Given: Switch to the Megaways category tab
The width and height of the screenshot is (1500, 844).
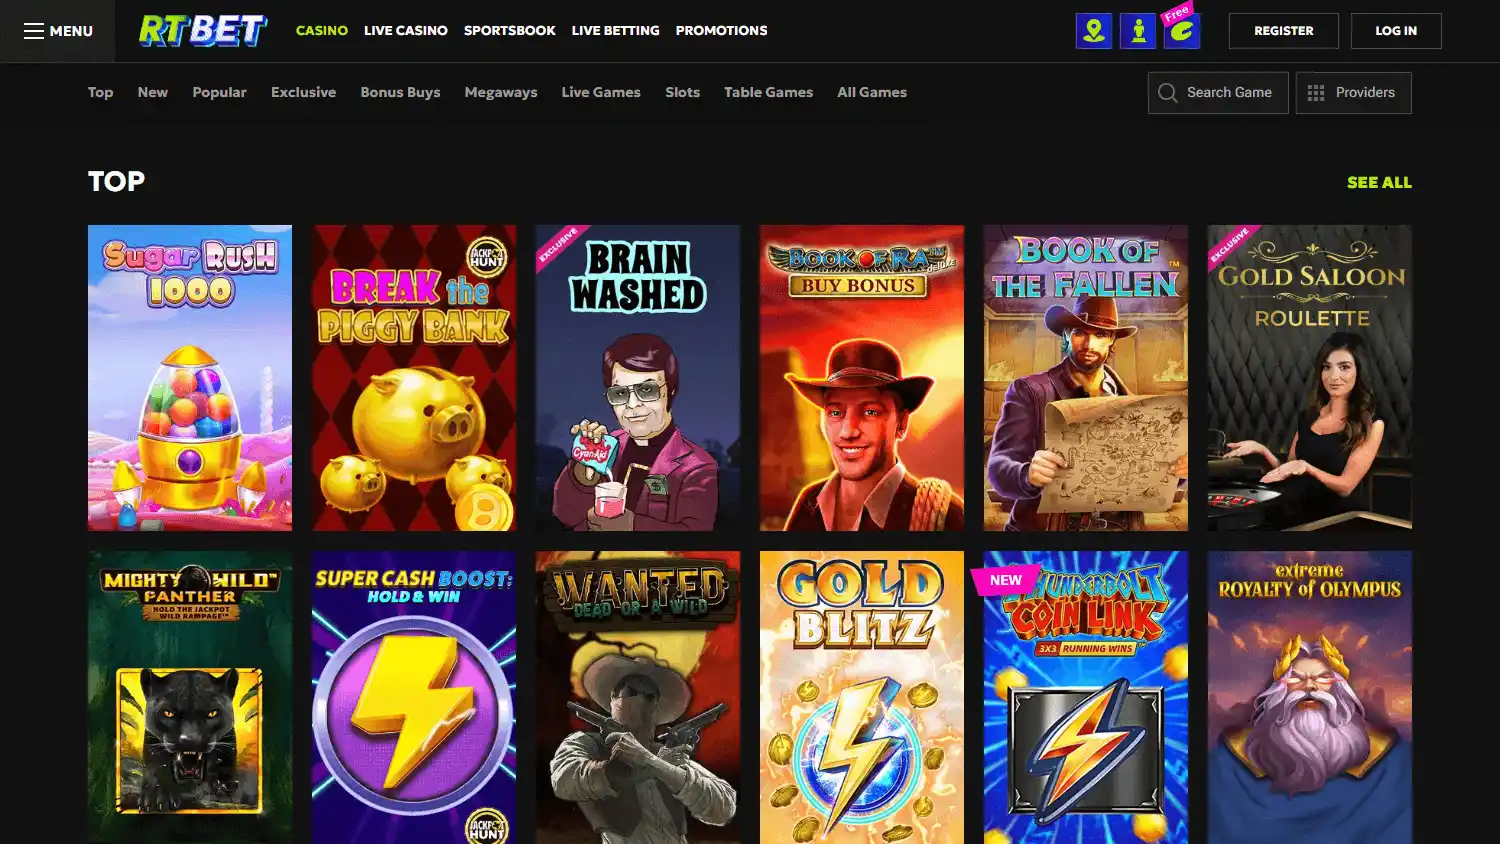Looking at the screenshot, I should [x=500, y=92].
